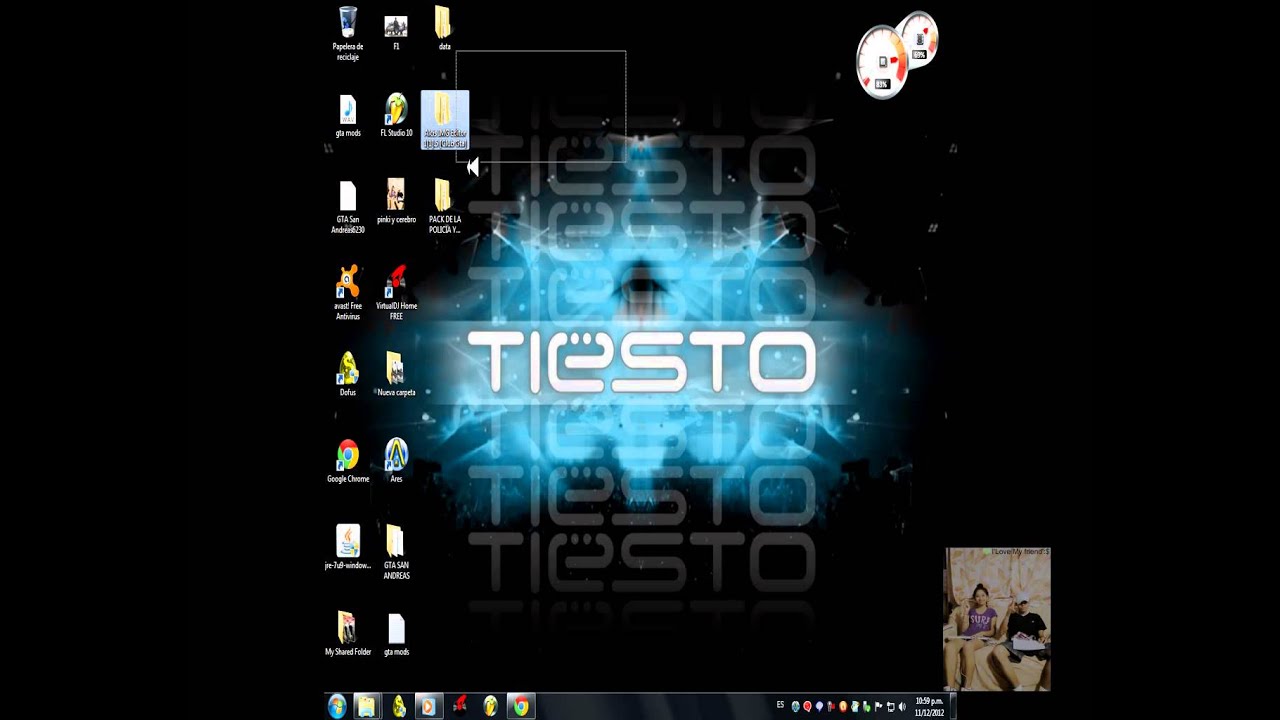
Task: Open the Papelera de reciclaje icon
Action: click(348, 35)
